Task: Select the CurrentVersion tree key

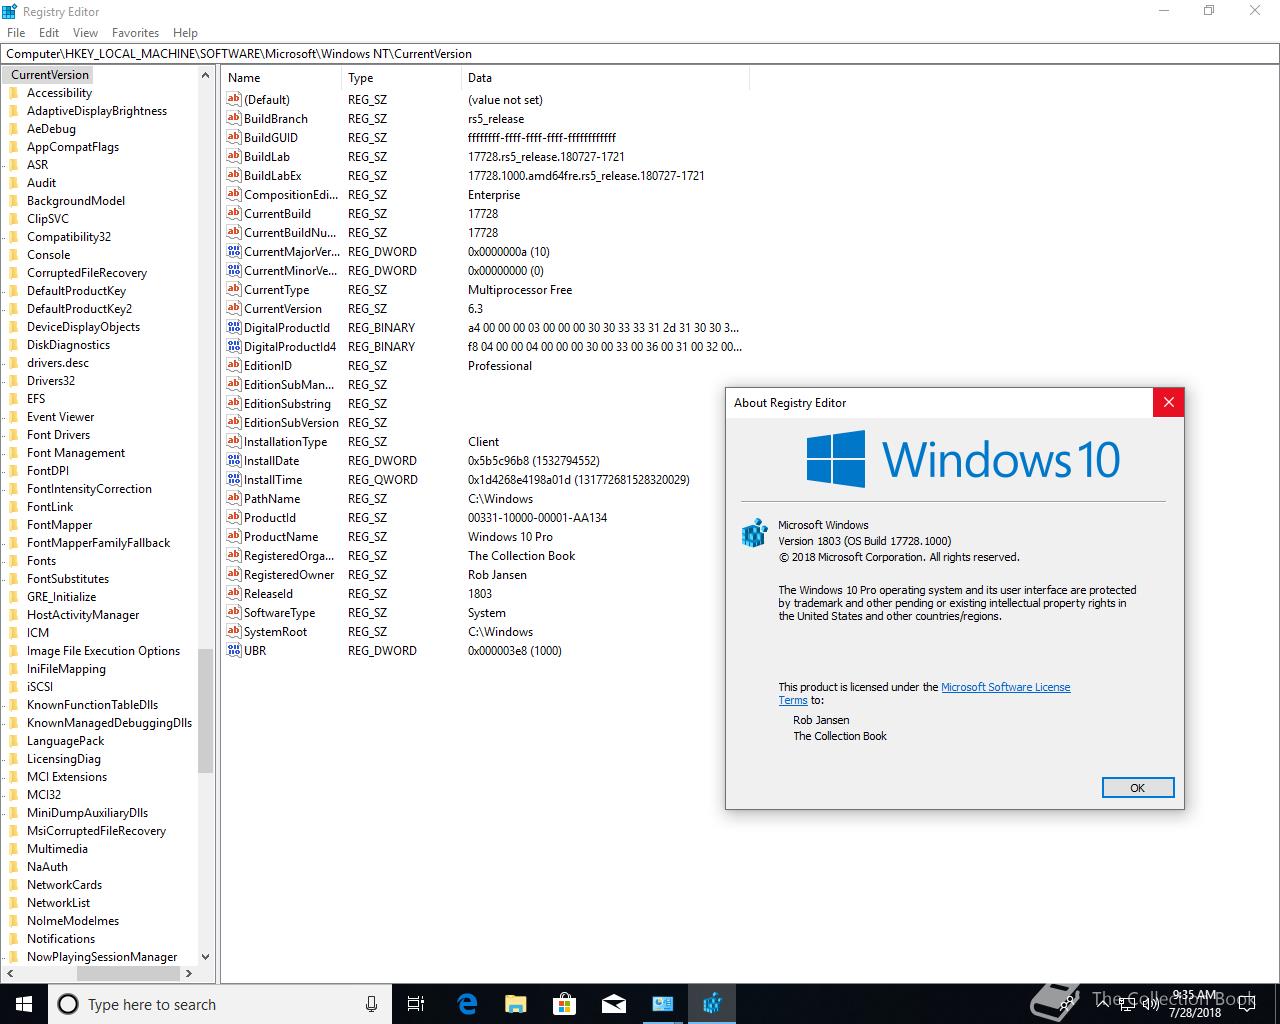Action: point(50,75)
